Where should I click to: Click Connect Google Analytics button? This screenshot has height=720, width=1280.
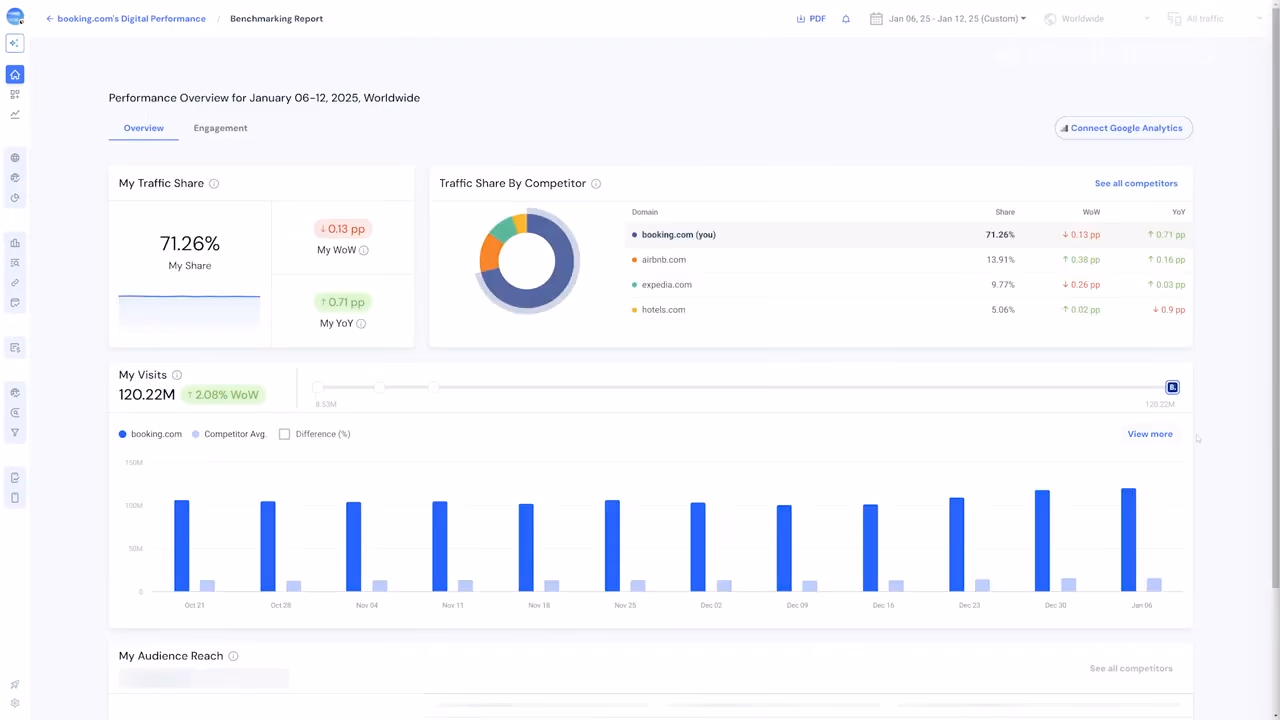pyautogui.click(x=1124, y=128)
